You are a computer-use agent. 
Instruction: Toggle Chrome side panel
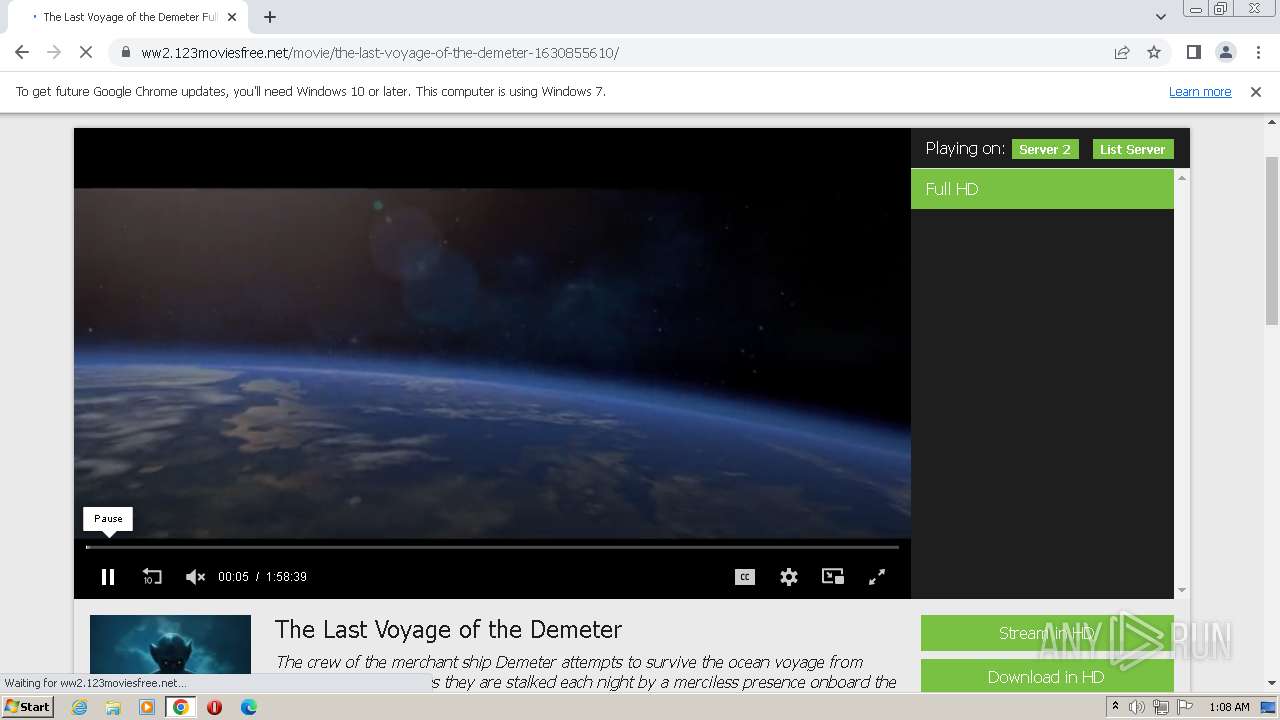(1193, 52)
